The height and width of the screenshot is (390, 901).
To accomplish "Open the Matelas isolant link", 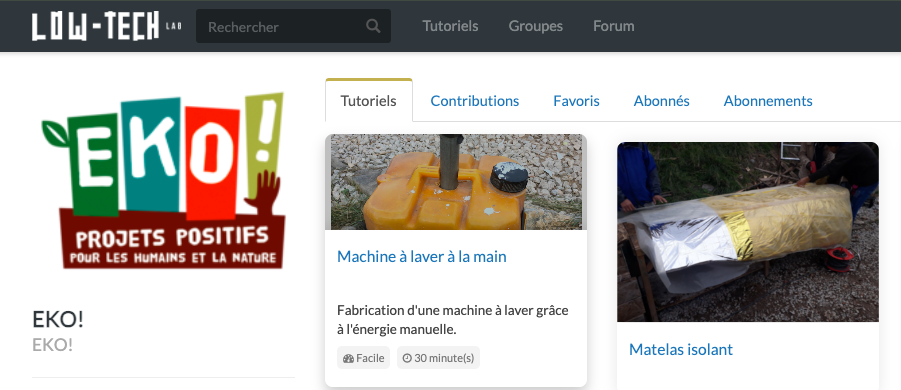I will (x=680, y=349).
